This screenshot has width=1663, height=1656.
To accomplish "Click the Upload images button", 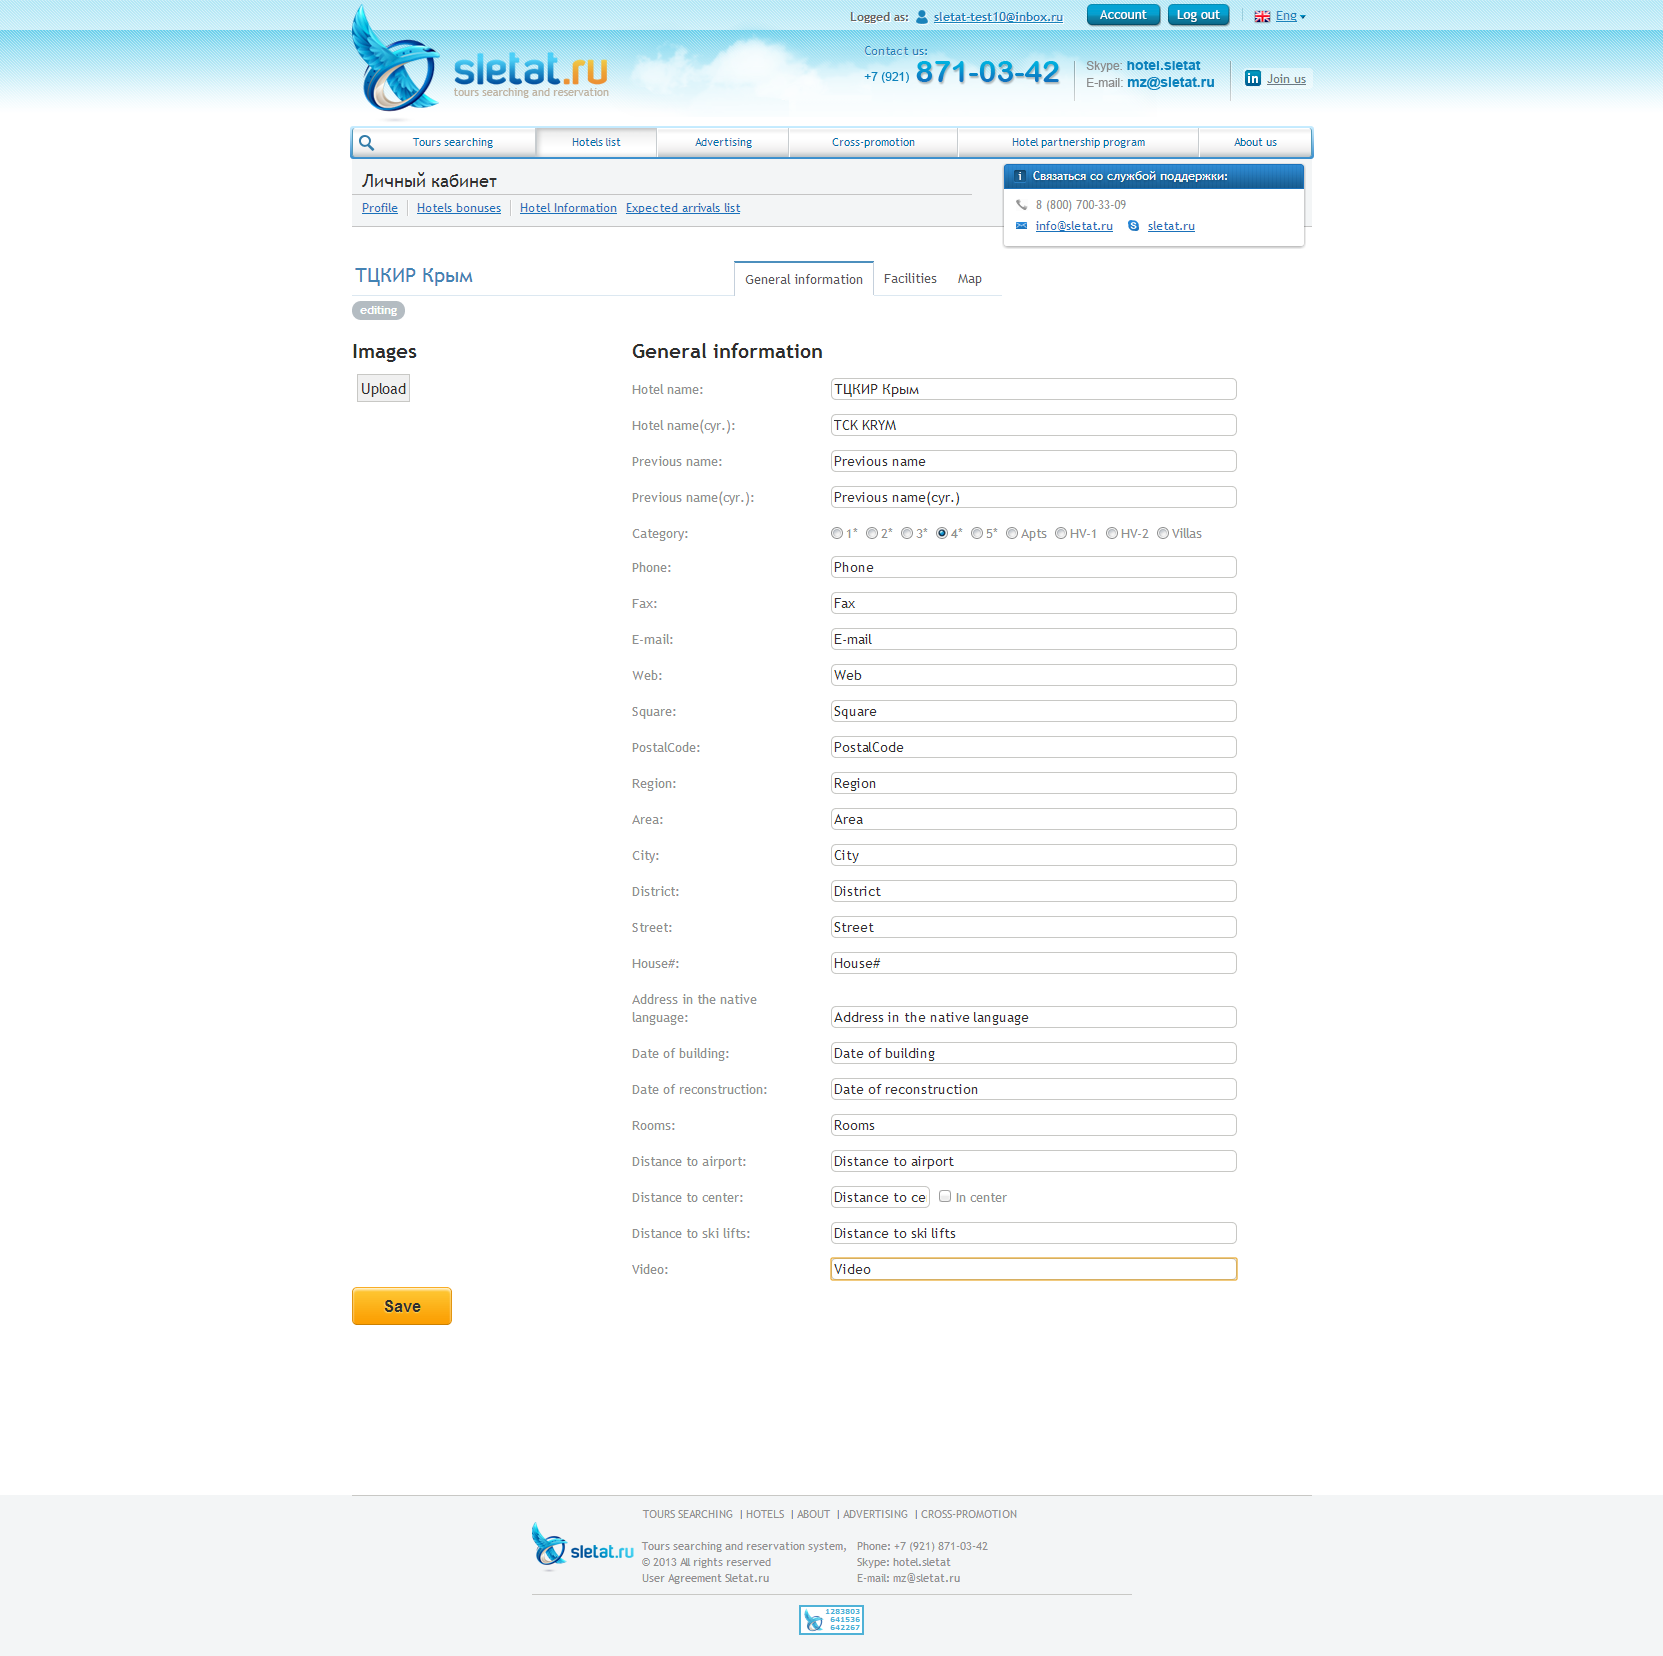I will [383, 389].
